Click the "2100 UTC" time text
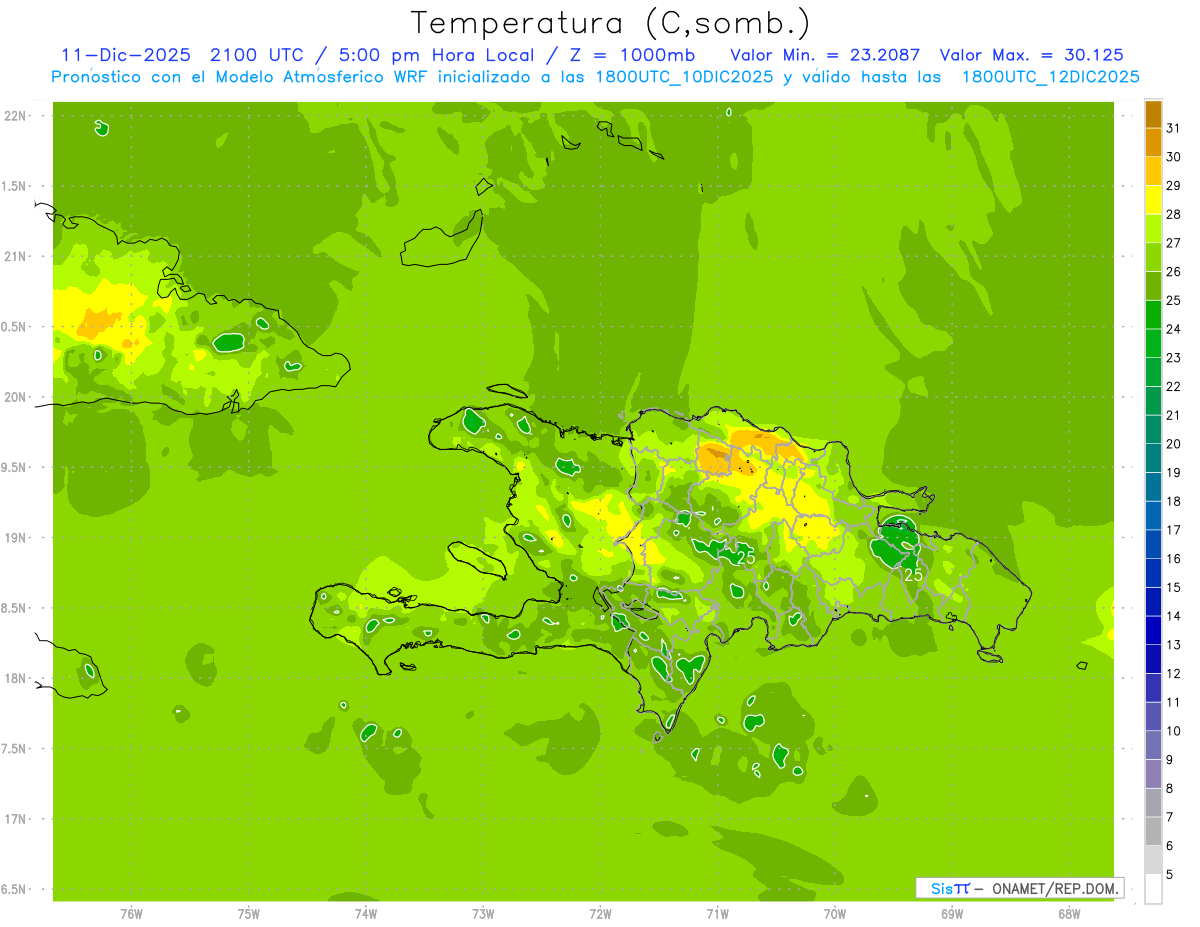 257,55
